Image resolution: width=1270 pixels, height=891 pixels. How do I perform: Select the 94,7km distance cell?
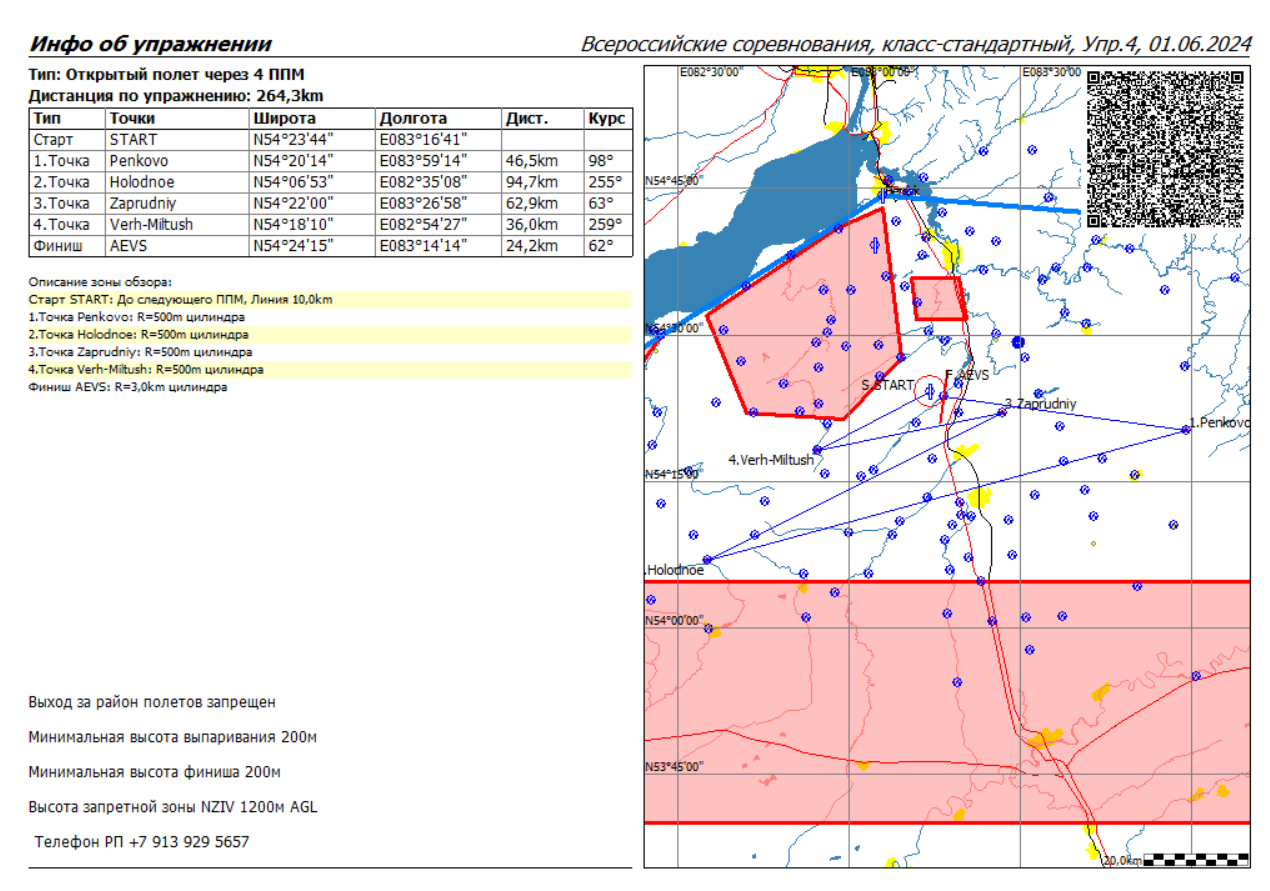point(531,182)
